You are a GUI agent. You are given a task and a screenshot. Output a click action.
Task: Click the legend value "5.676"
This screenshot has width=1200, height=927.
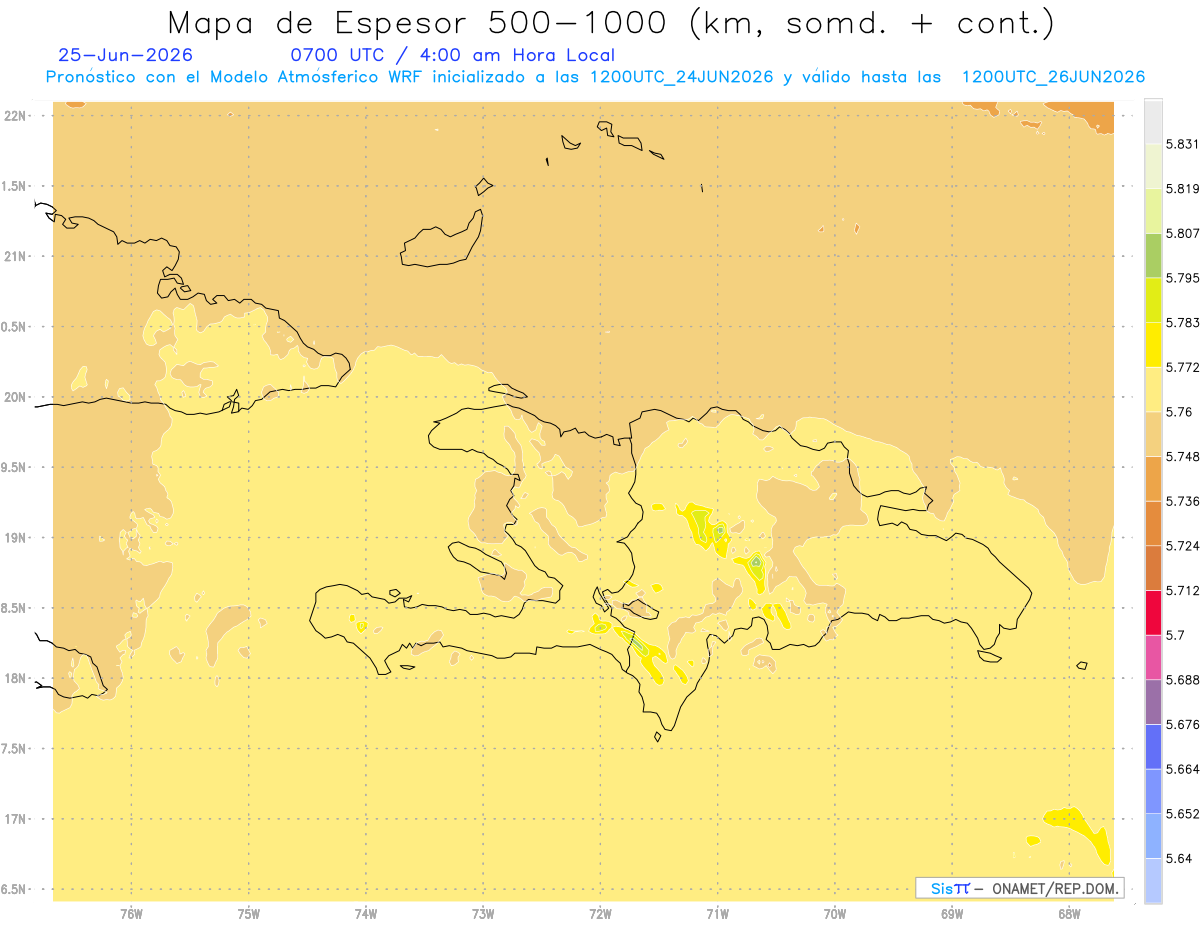1182,725
